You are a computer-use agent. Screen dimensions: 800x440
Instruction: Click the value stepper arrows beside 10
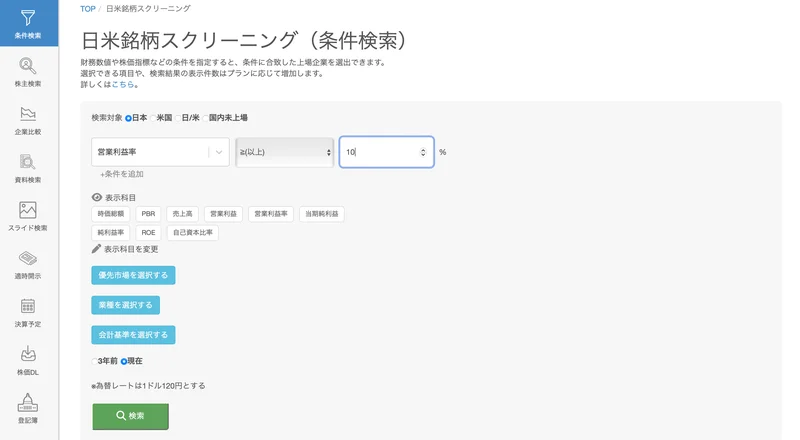coord(423,152)
